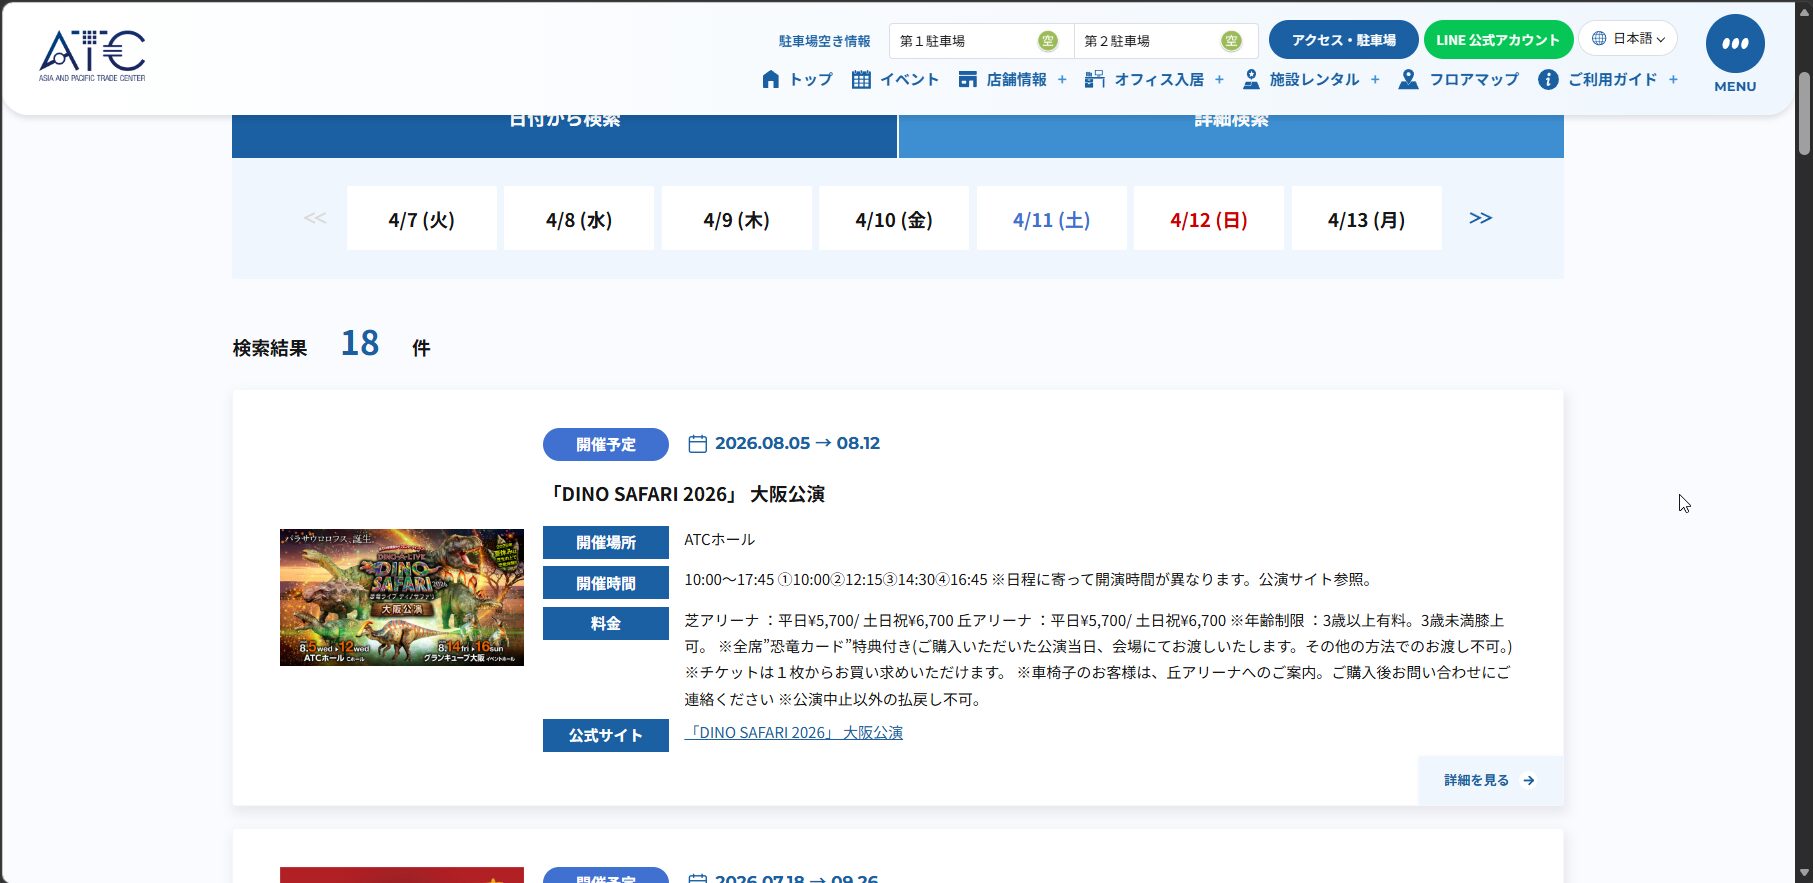Click the calendar grid icon beside イベント
This screenshot has width=1813, height=883.
[x=861, y=79]
